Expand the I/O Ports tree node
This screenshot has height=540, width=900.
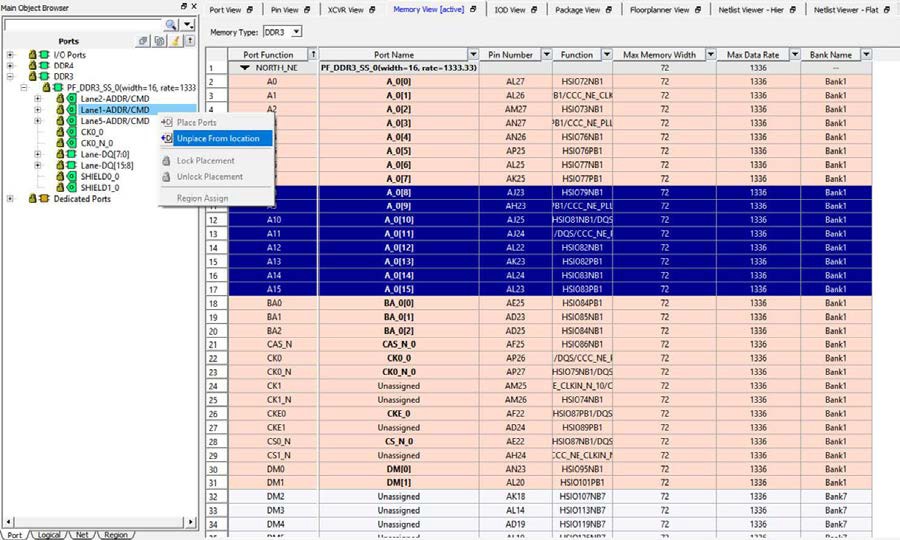pyautogui.click(x=10, y=55)
